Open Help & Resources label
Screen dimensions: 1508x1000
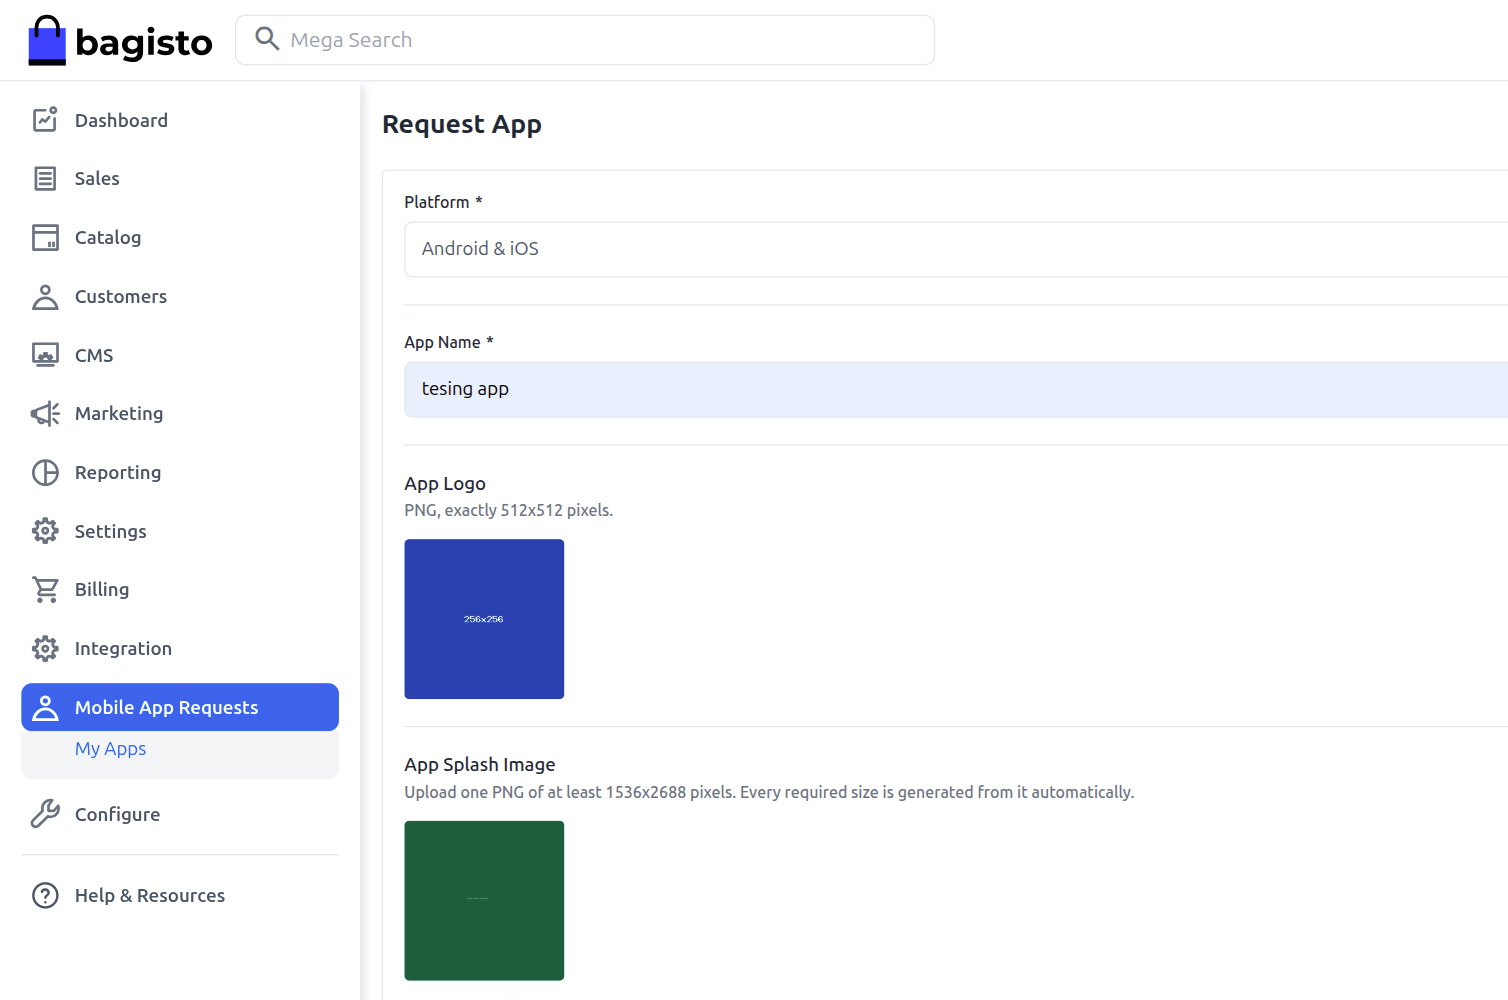[150, 895]
